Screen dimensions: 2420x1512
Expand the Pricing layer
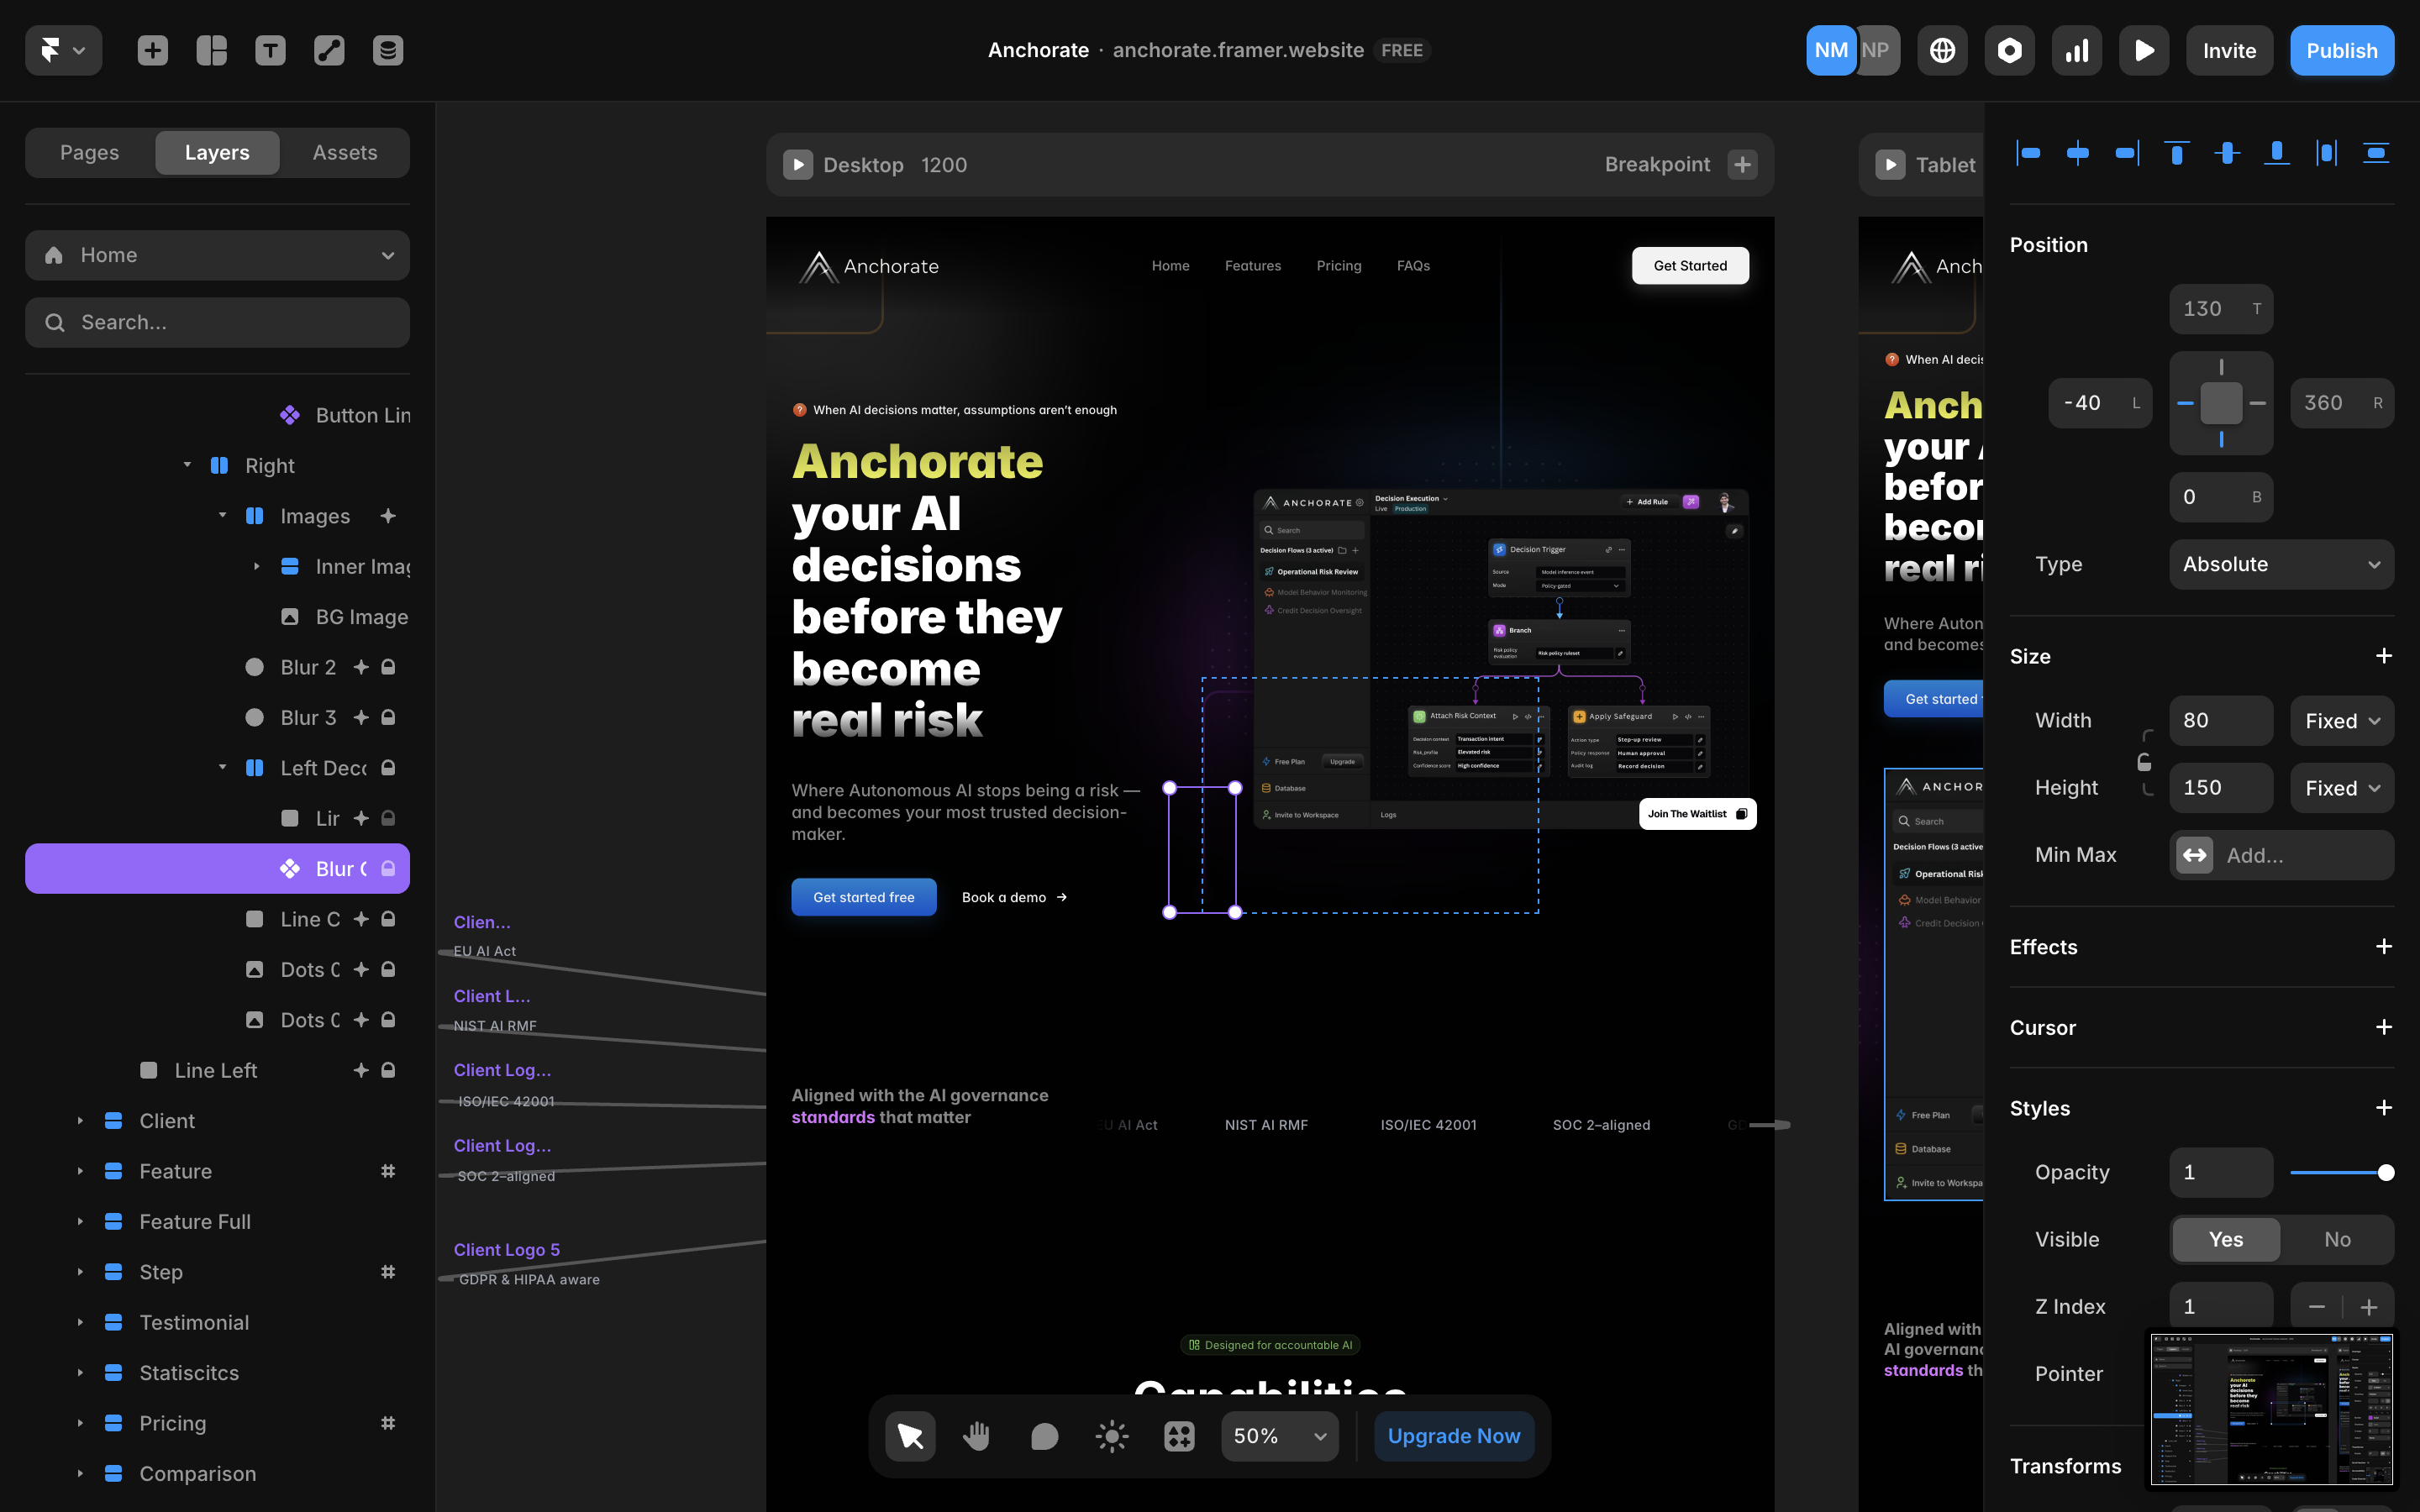pyautogui.click(x=80, y=1423)
